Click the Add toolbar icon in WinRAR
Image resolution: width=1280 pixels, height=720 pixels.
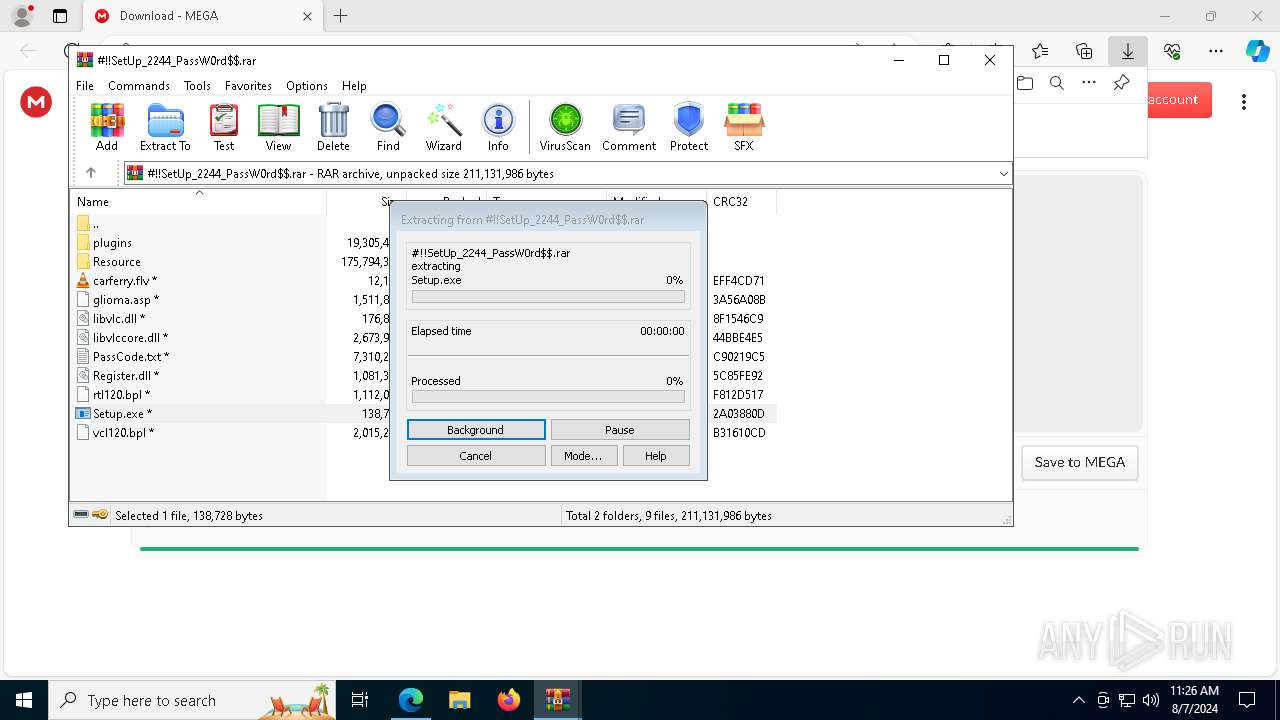[x=107, y=127]
